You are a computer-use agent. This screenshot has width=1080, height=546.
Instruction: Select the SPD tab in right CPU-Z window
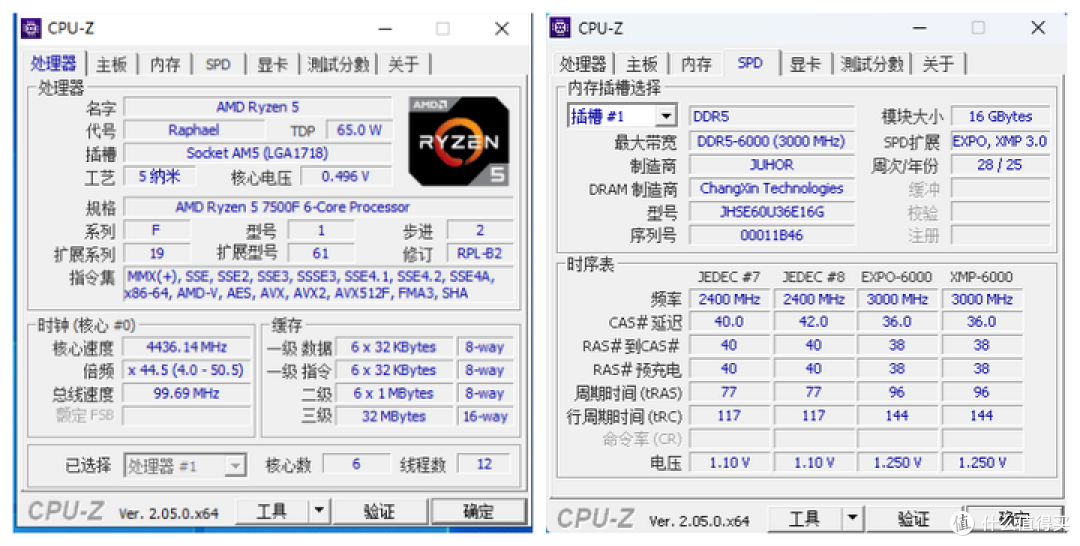750,63
